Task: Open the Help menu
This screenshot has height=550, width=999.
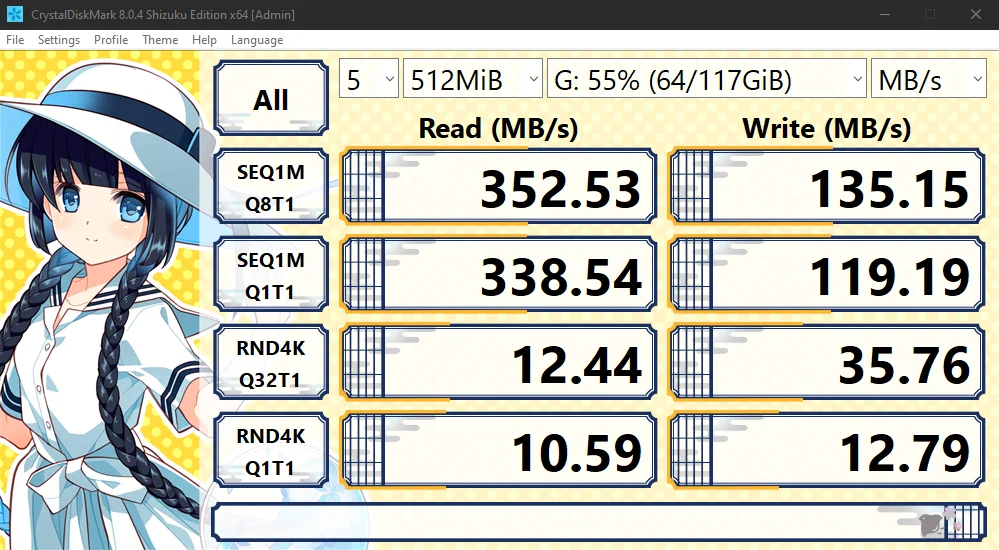Action: [204, 40]
